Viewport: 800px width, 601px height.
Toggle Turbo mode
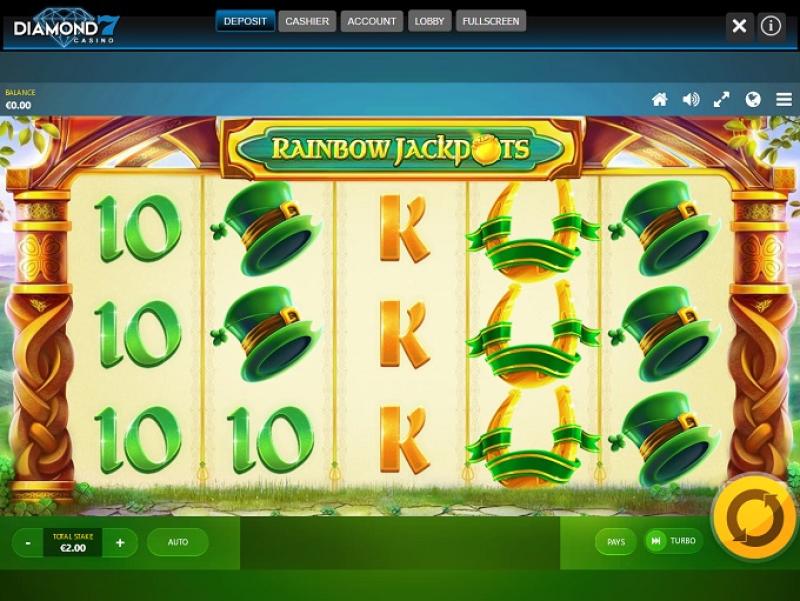(673, 541)
